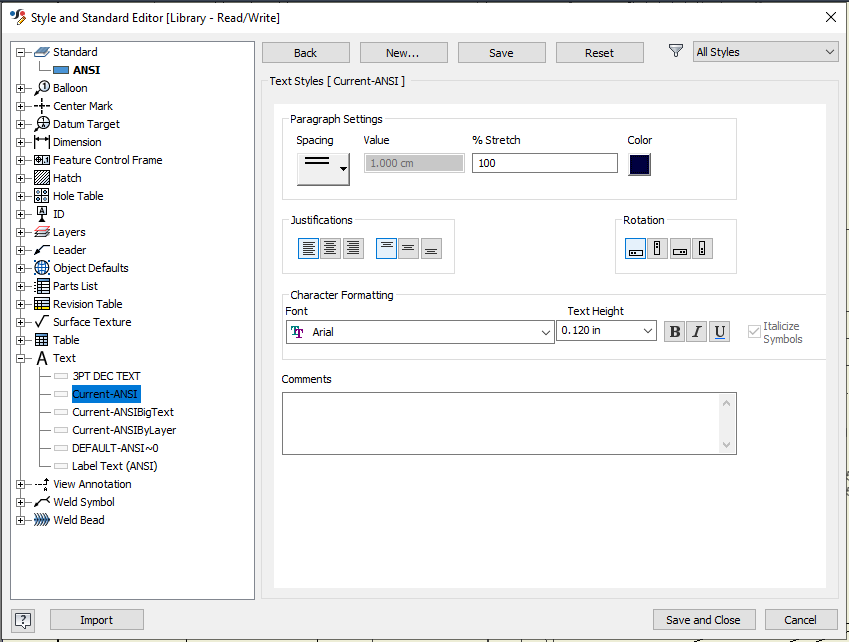849x642 pixels.
Task: Select the 0-degree rotation option
Action: 635,248
